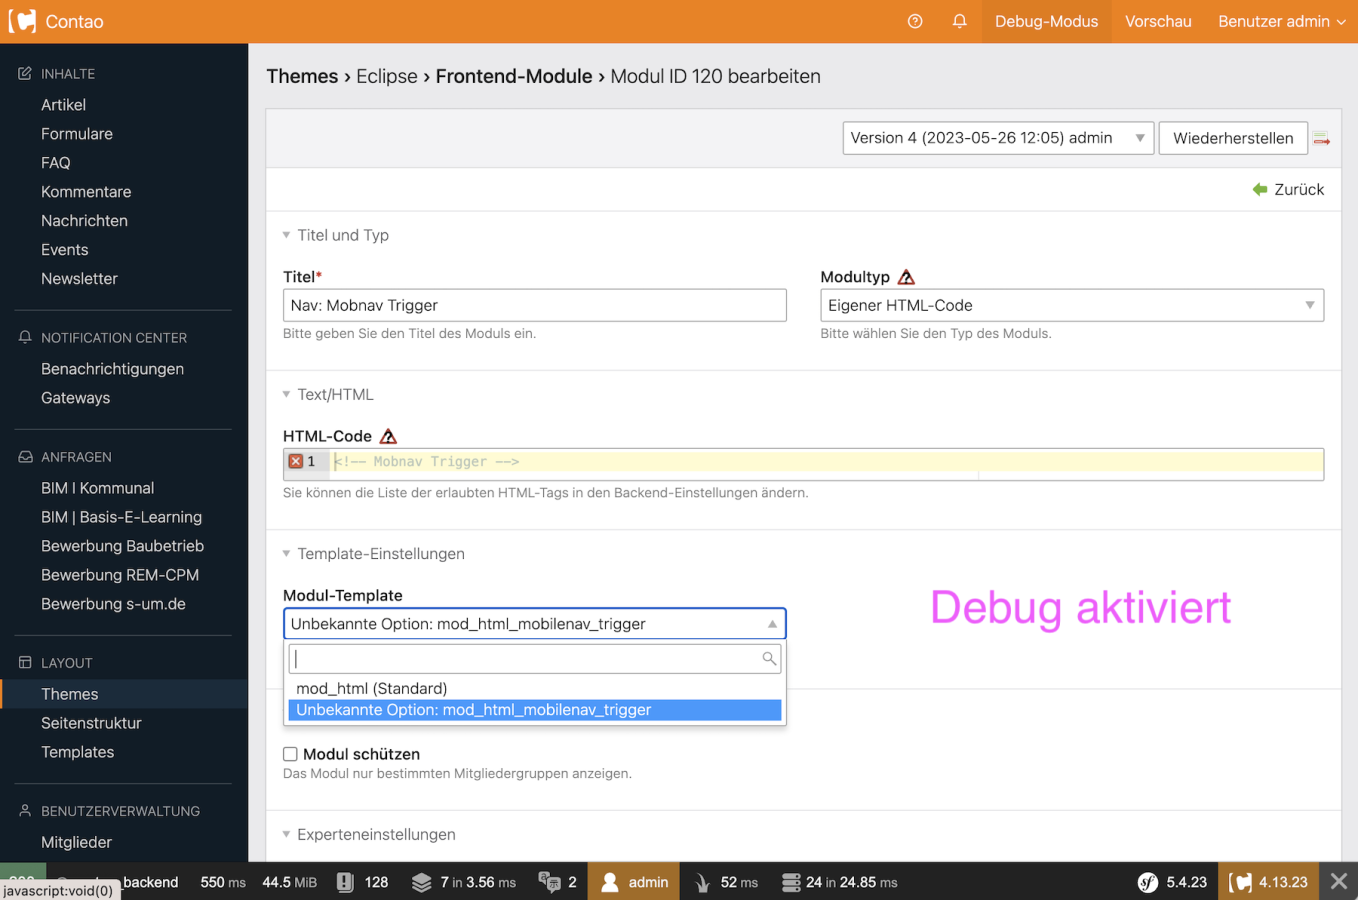1358x900 pixels.
Task: Click the Wiederherstellen button
Action: tap(1232, 138)
